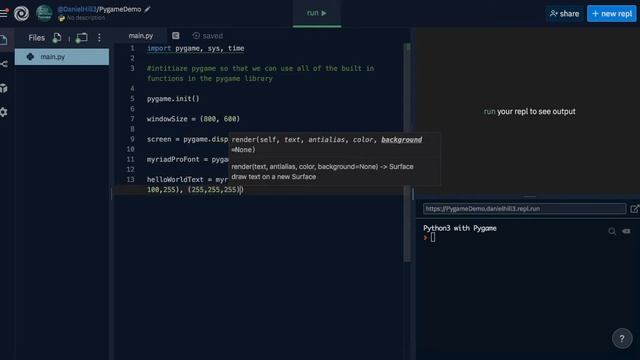Screen dimensions: 640x360
Task: Open the packages cube icon
Action: [x=4, y=88]
